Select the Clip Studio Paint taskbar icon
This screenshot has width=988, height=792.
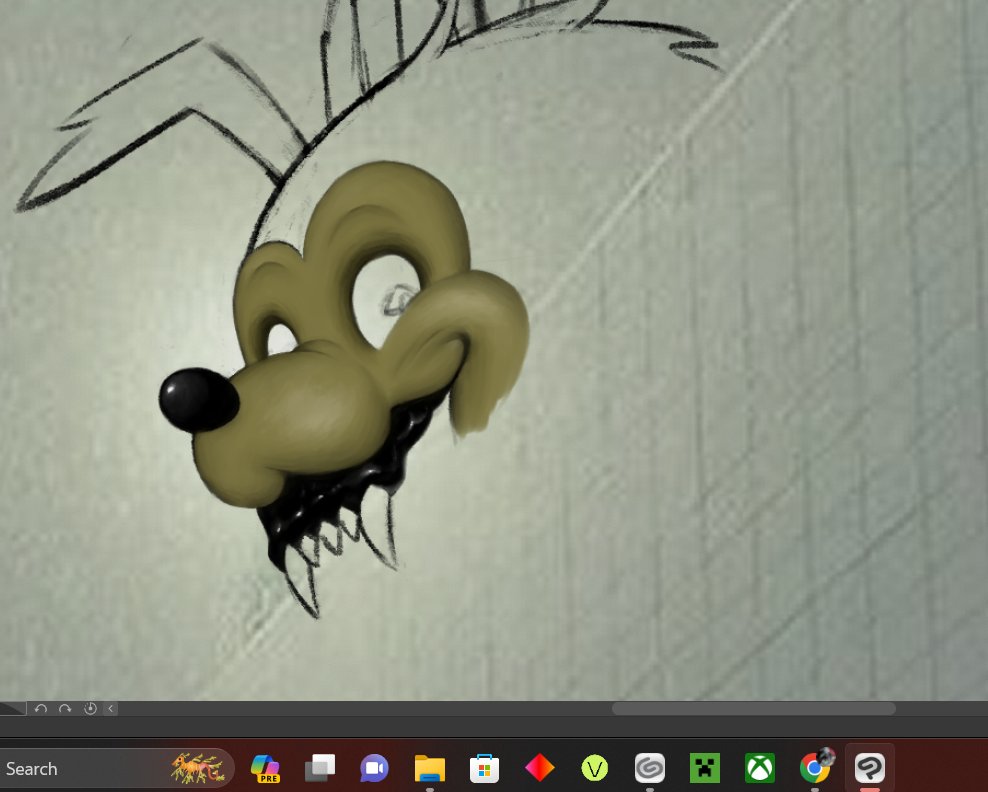(870, 769)
